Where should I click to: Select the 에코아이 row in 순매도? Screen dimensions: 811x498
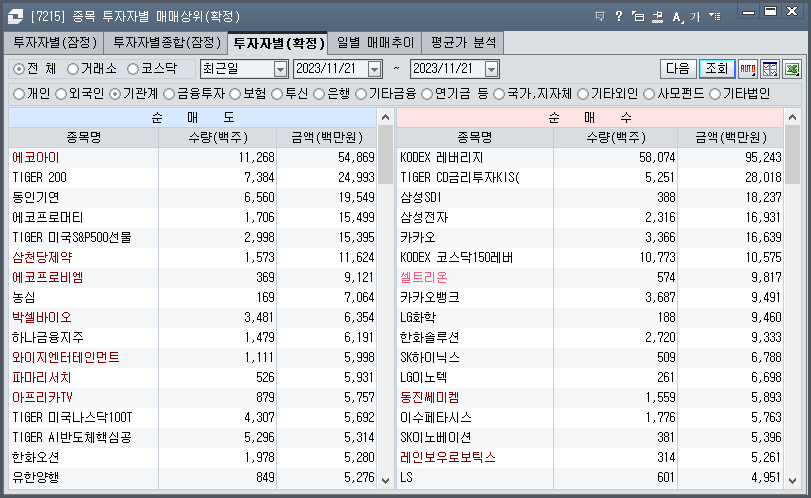click(x=192, y=158)
